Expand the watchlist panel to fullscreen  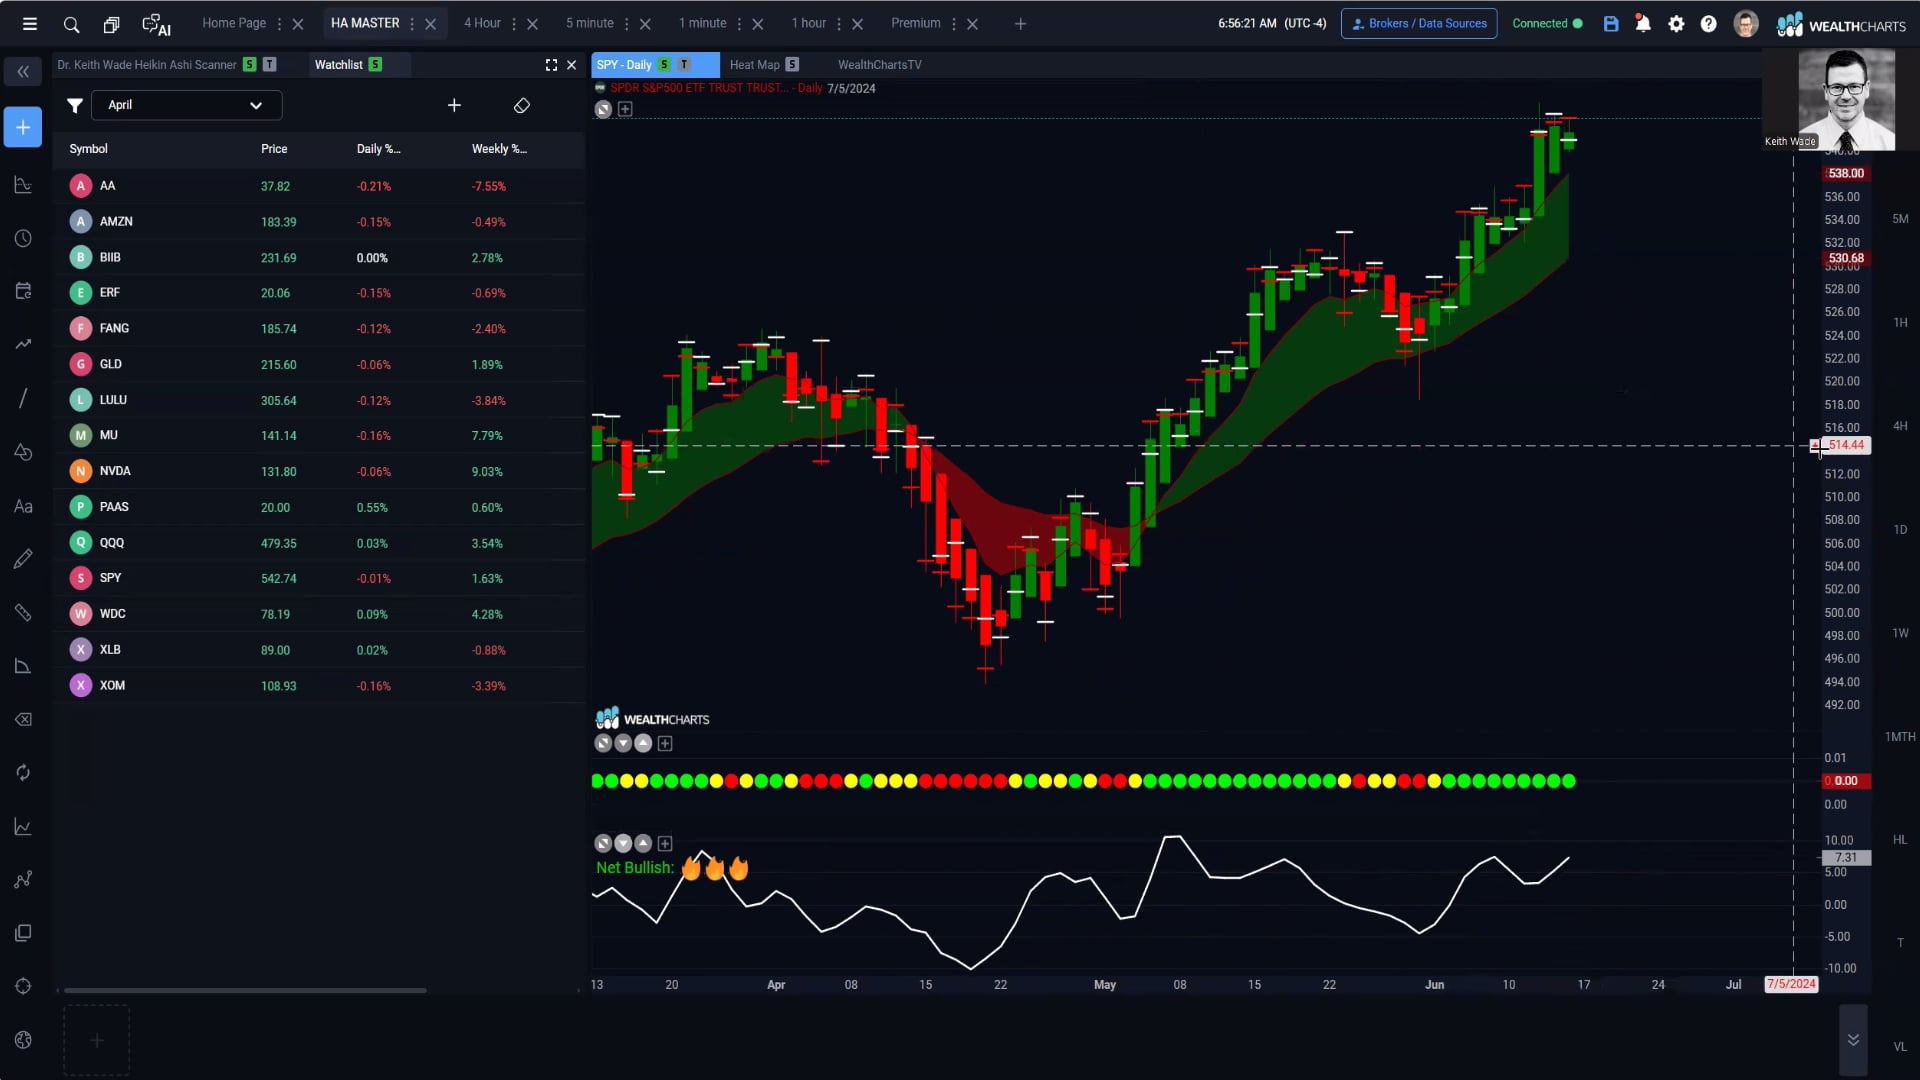551,65
